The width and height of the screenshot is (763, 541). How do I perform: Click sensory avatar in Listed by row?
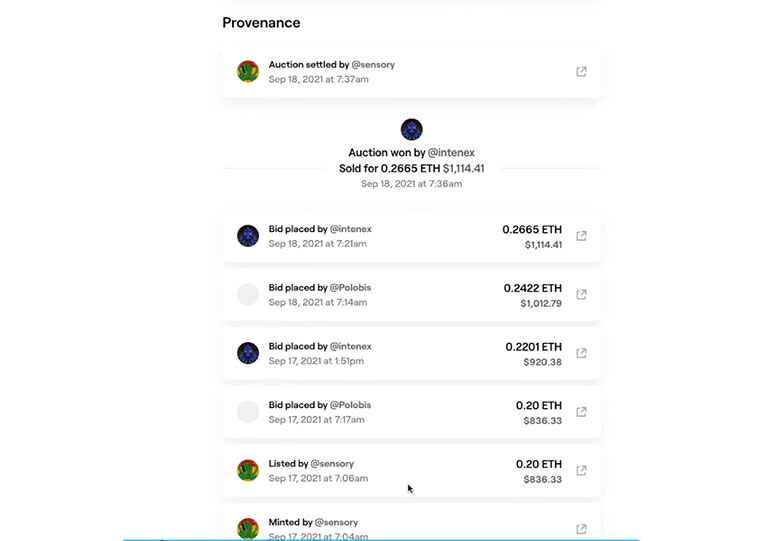(x=248, y=470)
